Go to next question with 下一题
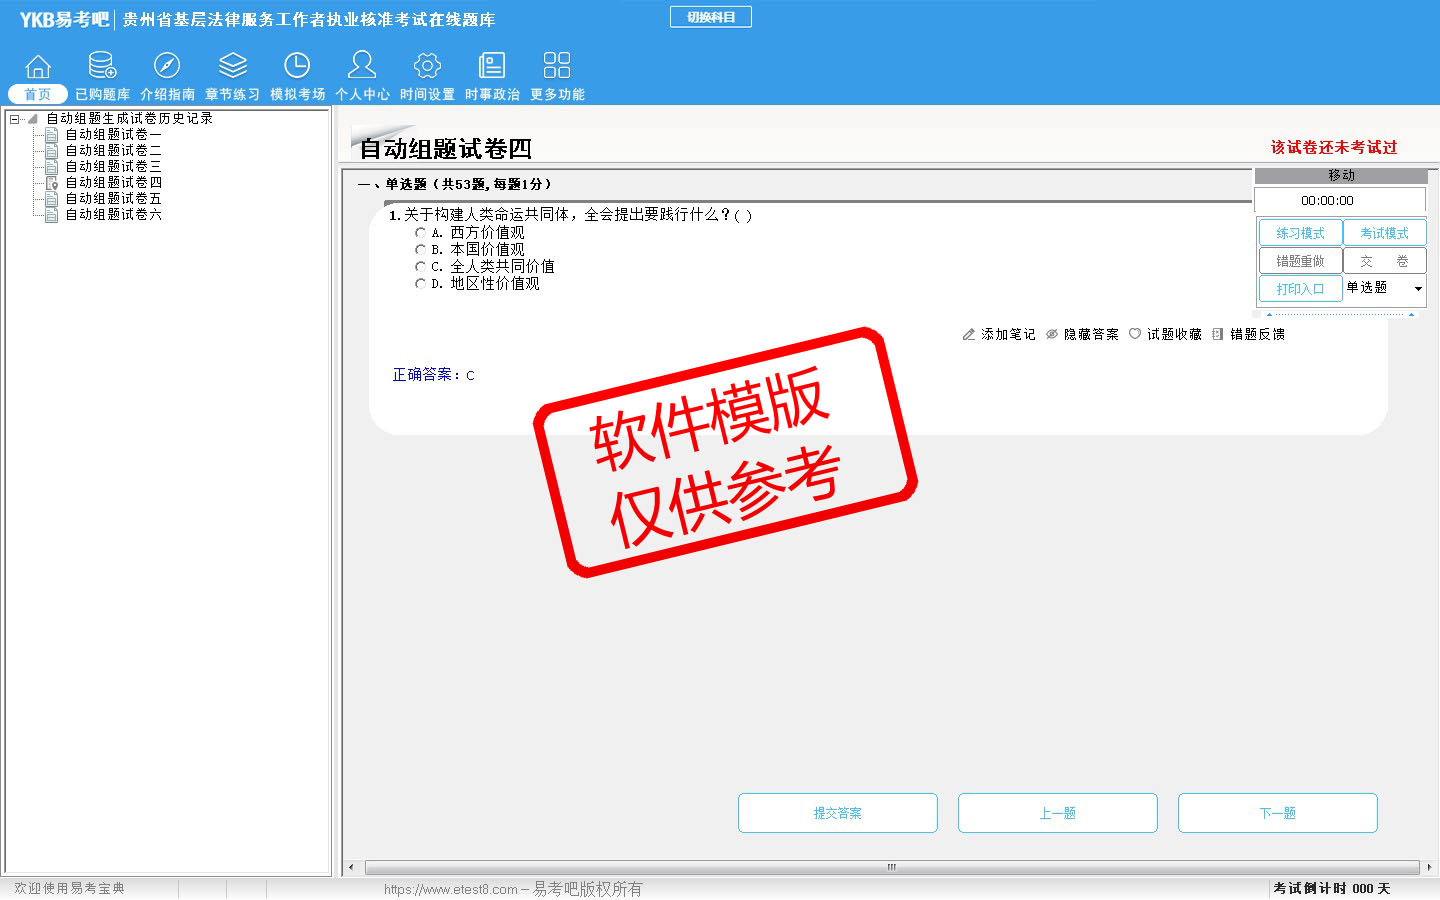Image resolution: width=1440 pixels, height=900 pixels. [1277, 813]
